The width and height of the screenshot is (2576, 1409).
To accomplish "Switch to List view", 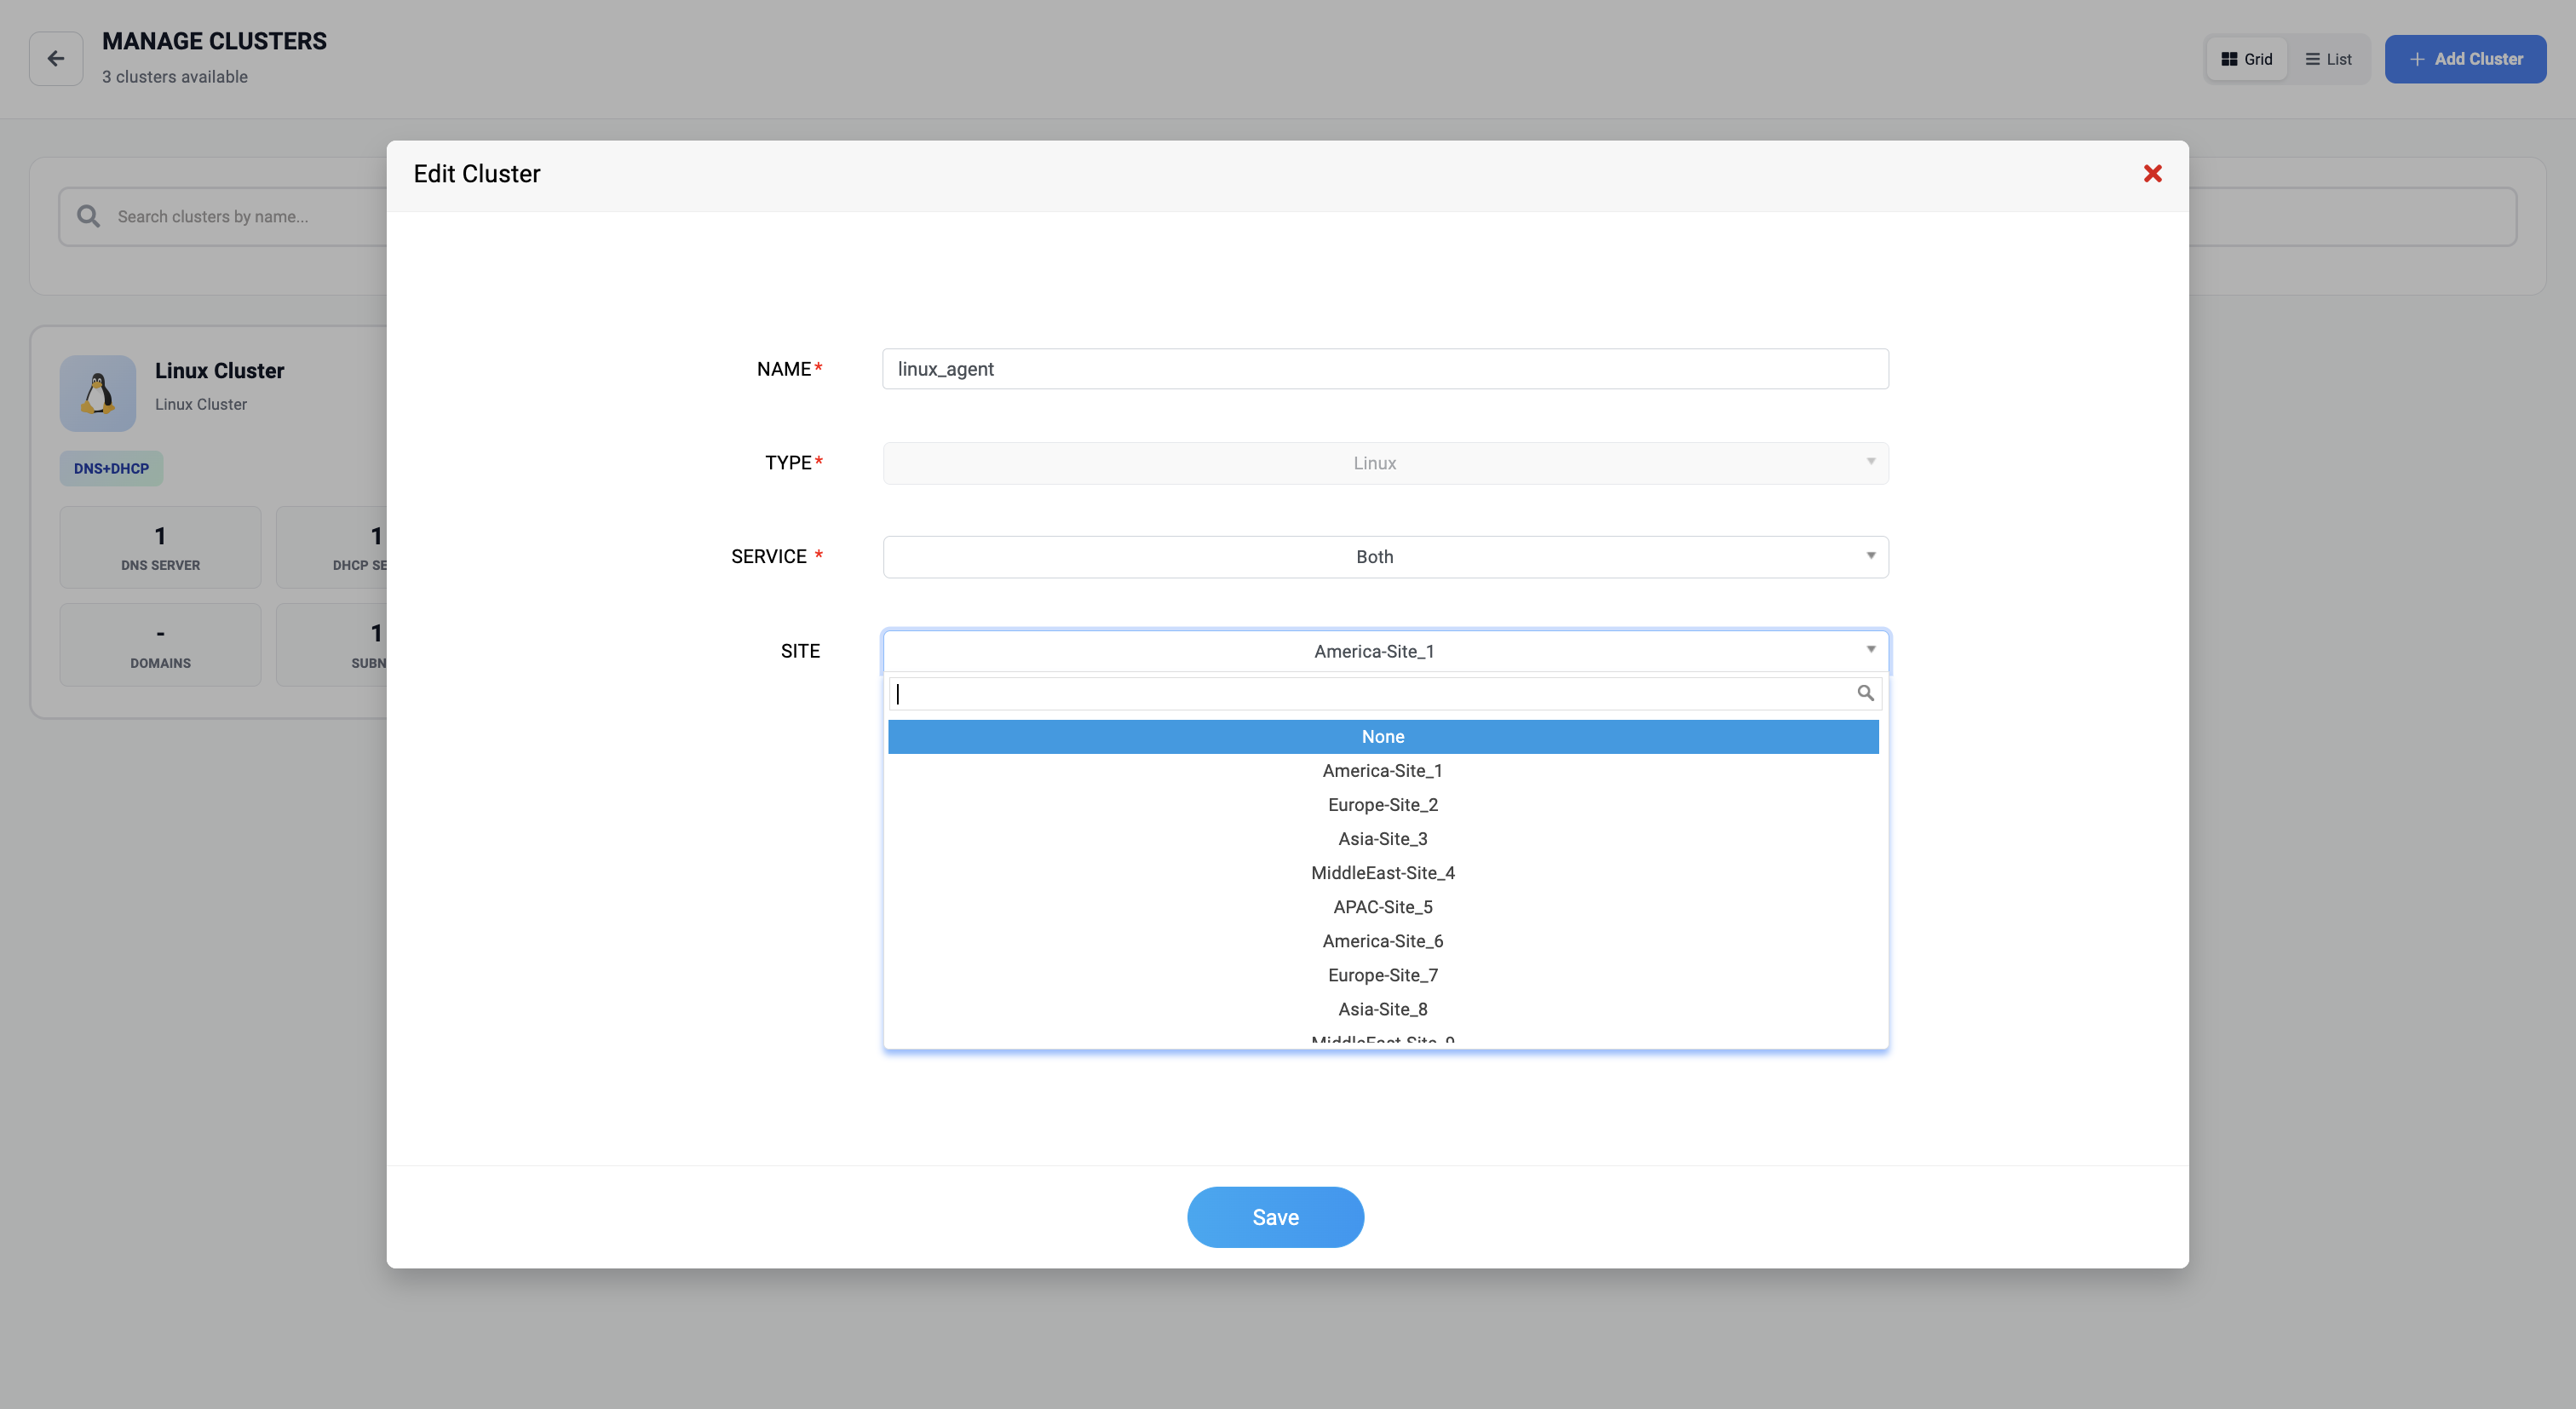I will coord(2328,59).
